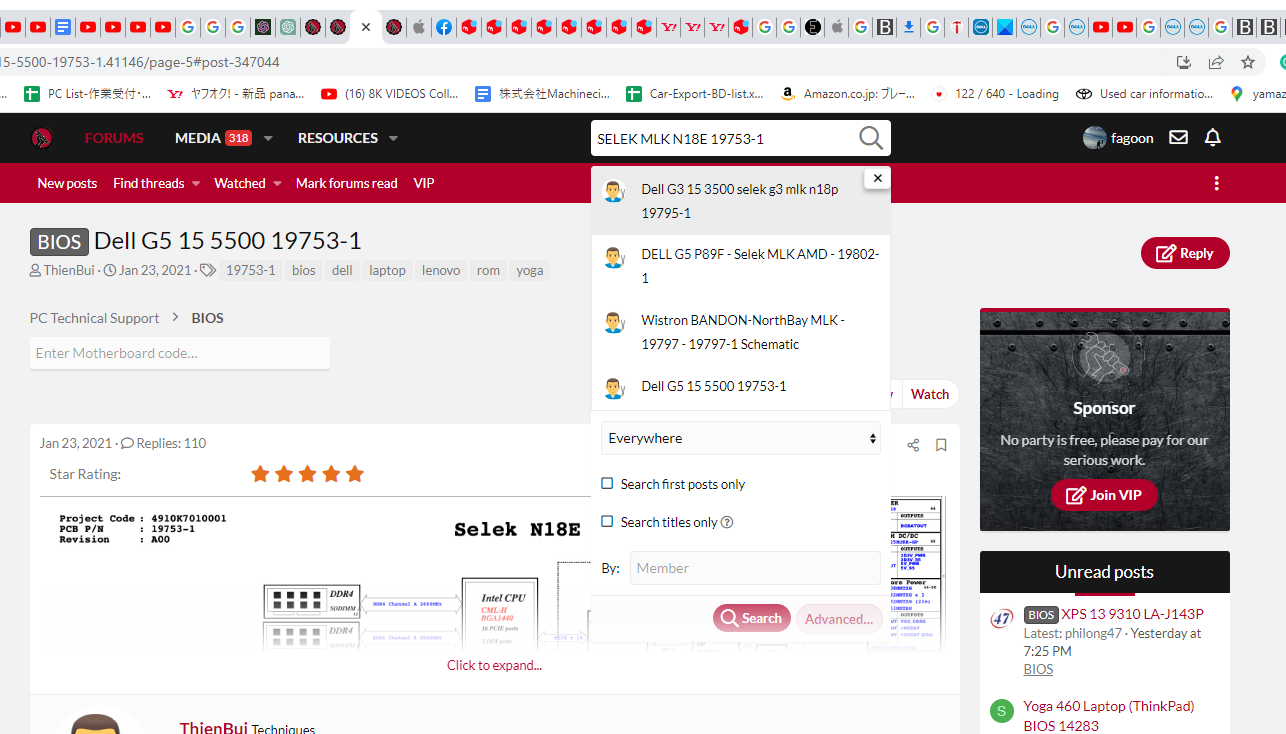
Task: Enable the Search first posts only checkbox
Action: coord(607,482)
